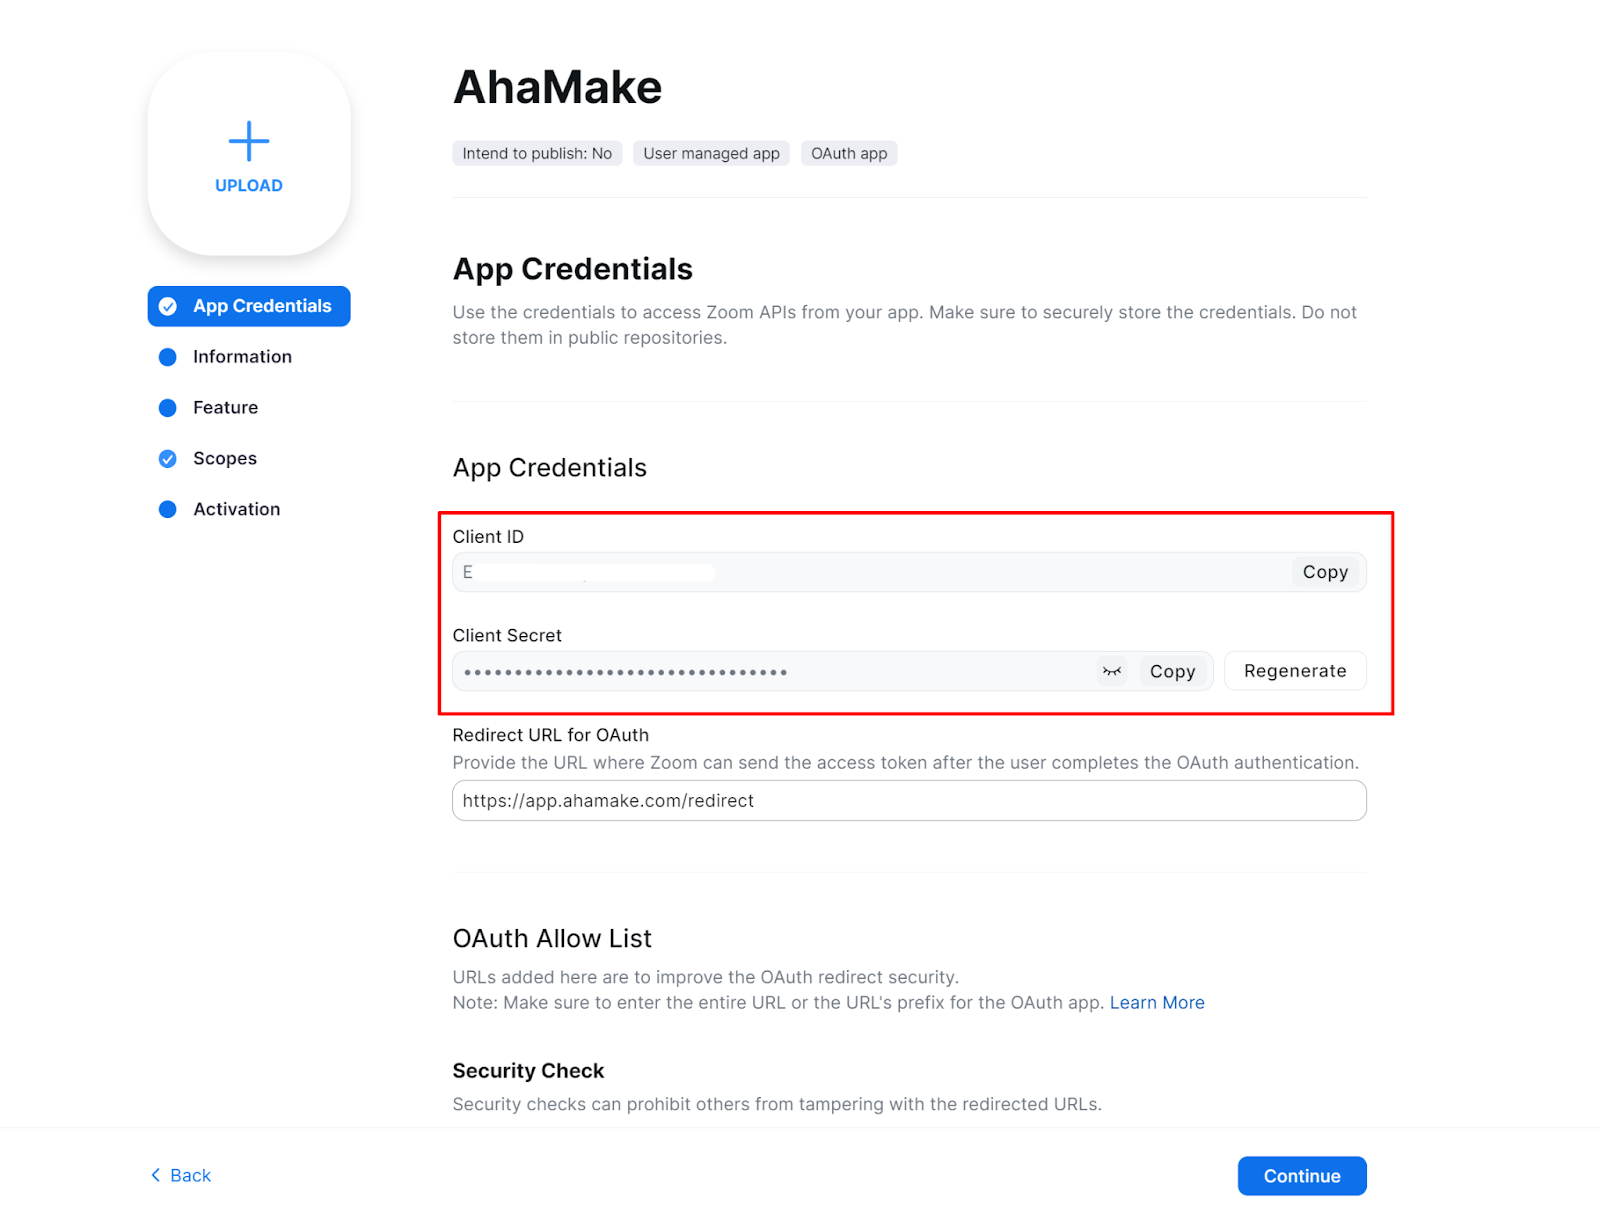
Task: Click the UPLOAD label on app icon tile
Action: 249,185
